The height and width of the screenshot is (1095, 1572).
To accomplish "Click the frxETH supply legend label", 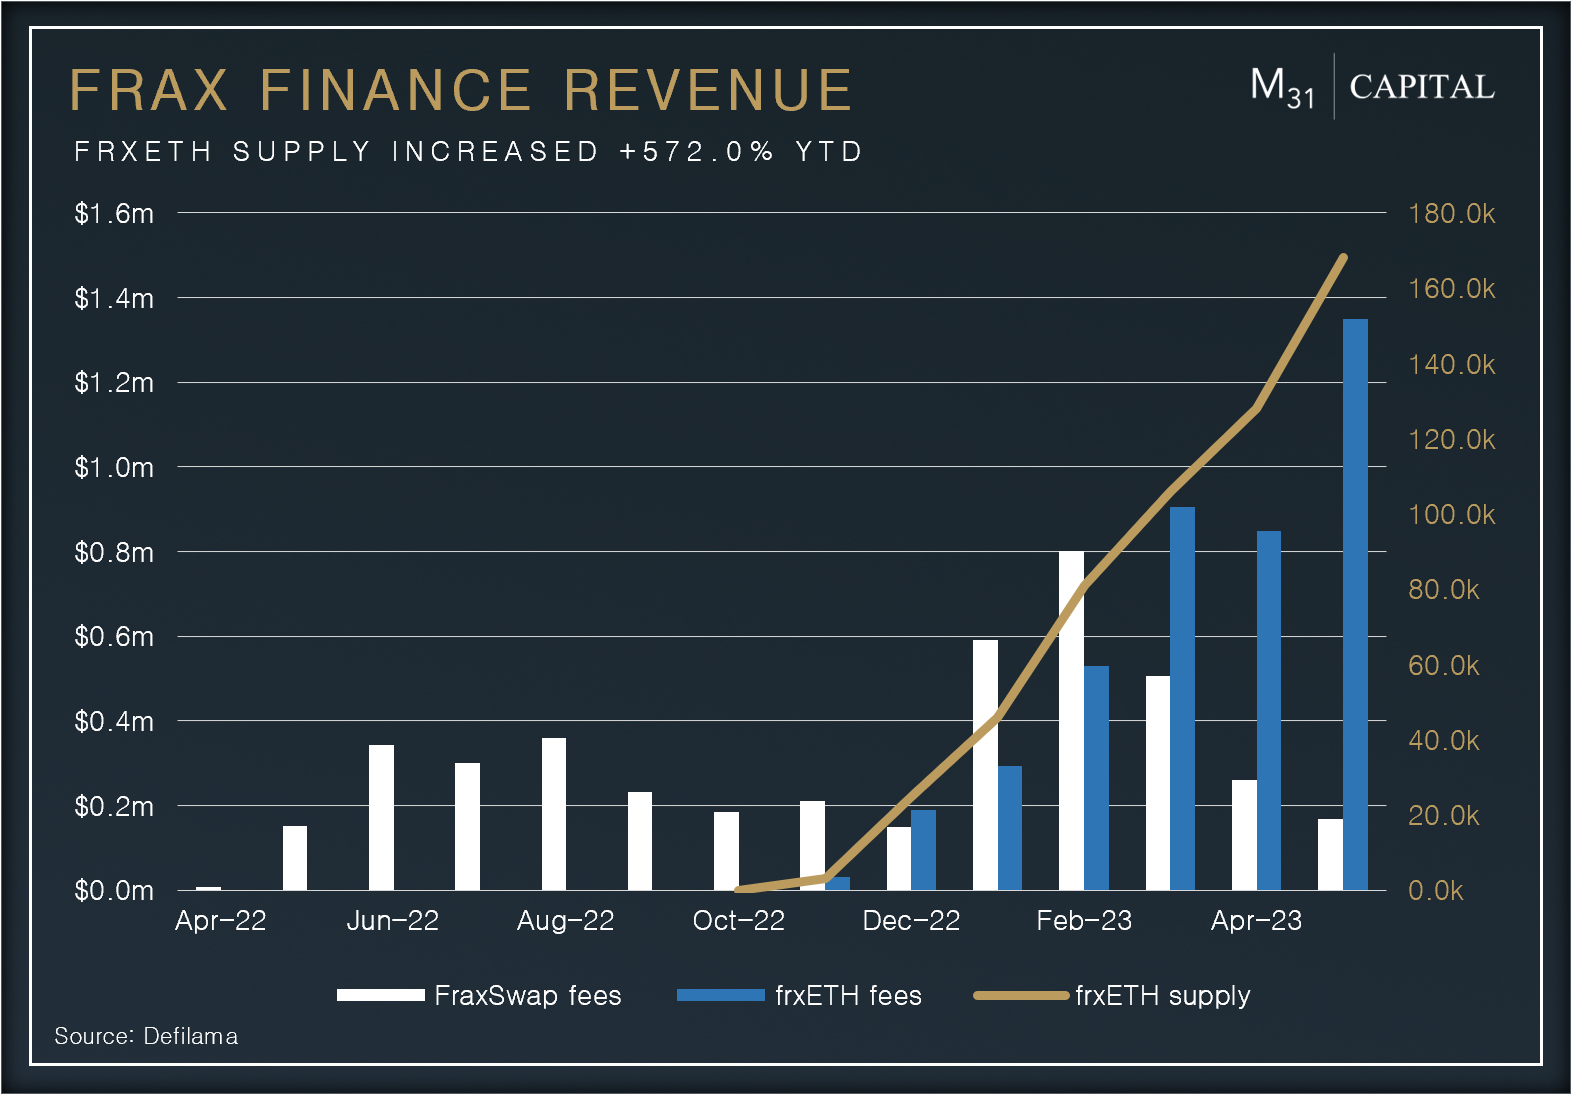I will [1163, 996].
